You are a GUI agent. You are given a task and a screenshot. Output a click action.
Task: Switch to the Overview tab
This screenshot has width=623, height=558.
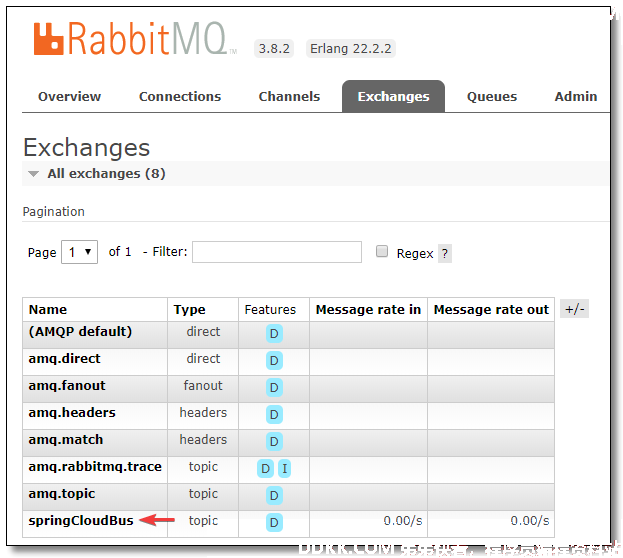(70, 97)
